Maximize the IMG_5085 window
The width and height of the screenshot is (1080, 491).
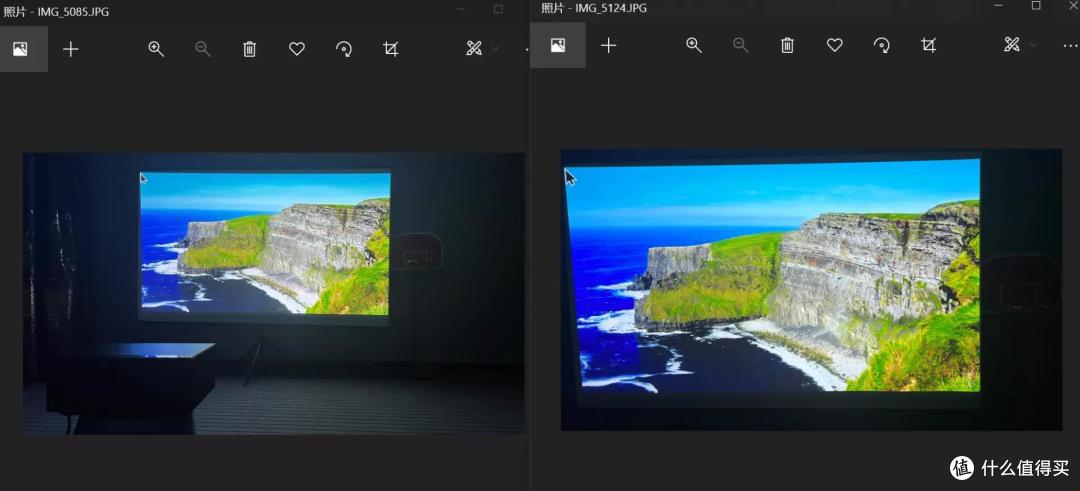pos(498,9)
